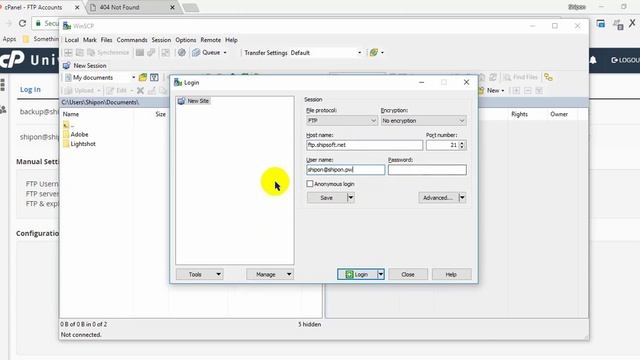The height and width of the screenshot is (360, 640).
Task: Open the Local menu
Action: (71, 40)
